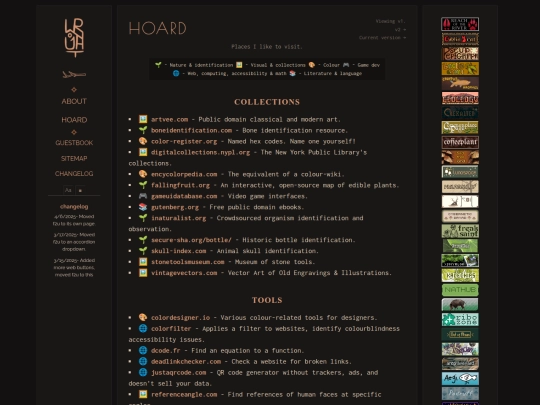Click the 'Aa' font toggle button

(68, 190)
